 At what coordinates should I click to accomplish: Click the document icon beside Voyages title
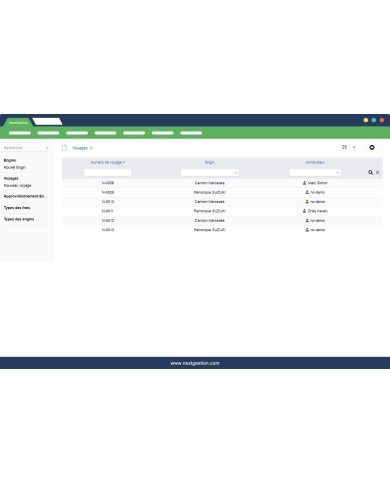coord(65,148)
